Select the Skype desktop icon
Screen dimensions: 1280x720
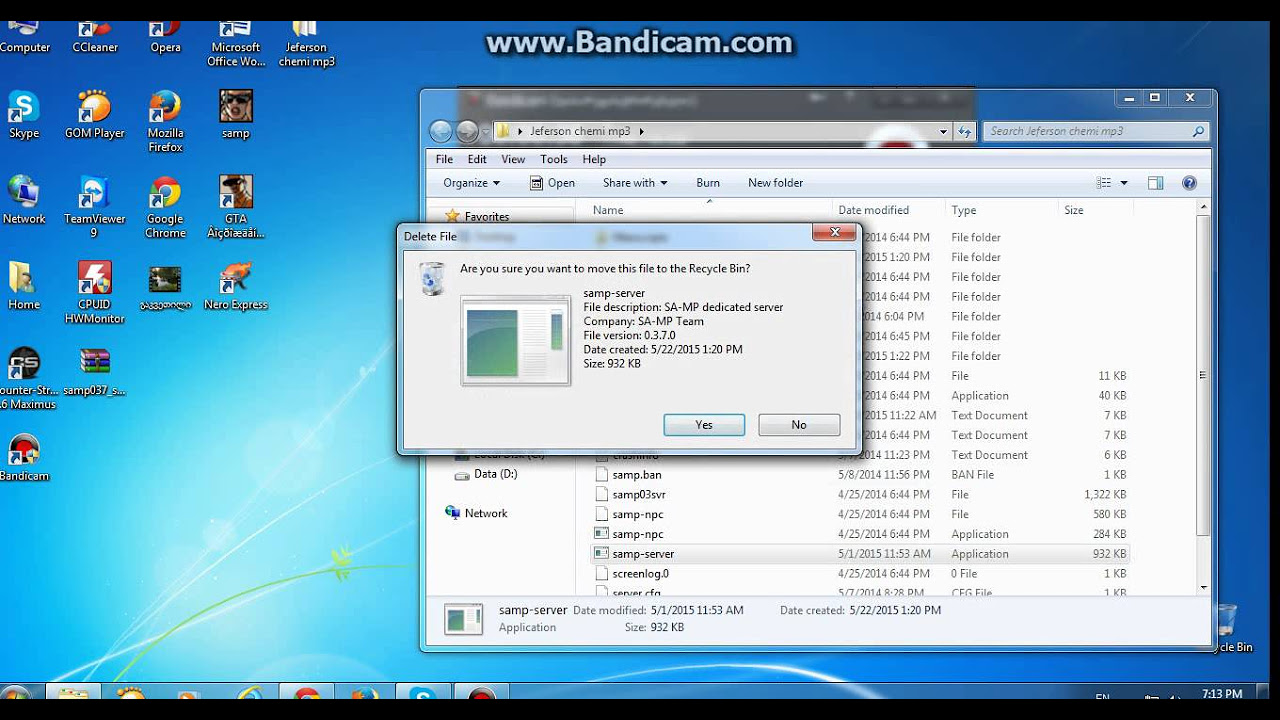24,115
